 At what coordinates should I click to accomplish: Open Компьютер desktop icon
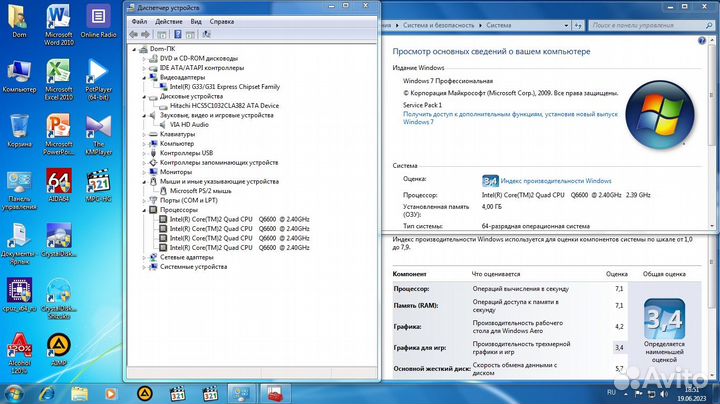pos(19,76)
